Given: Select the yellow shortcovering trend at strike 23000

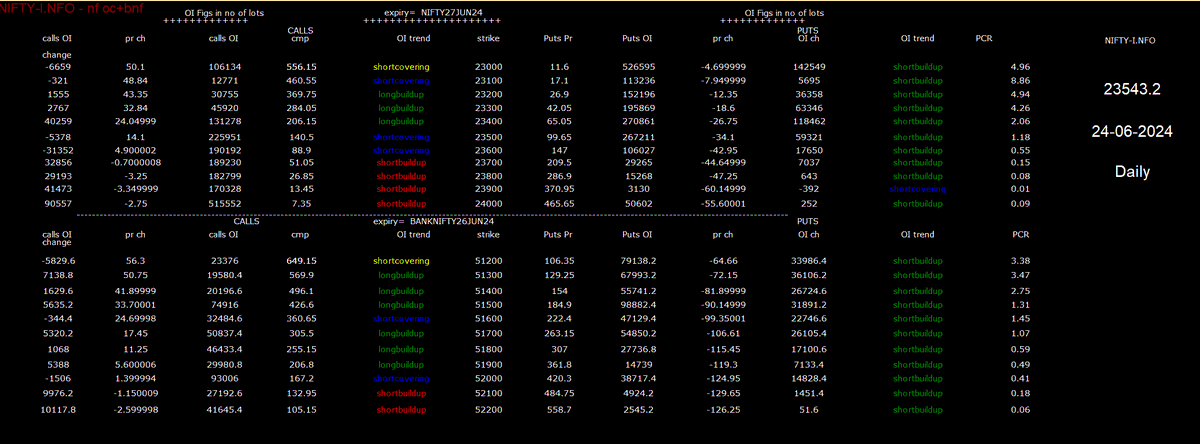Looking at the screenshot, I should (399, 67).
